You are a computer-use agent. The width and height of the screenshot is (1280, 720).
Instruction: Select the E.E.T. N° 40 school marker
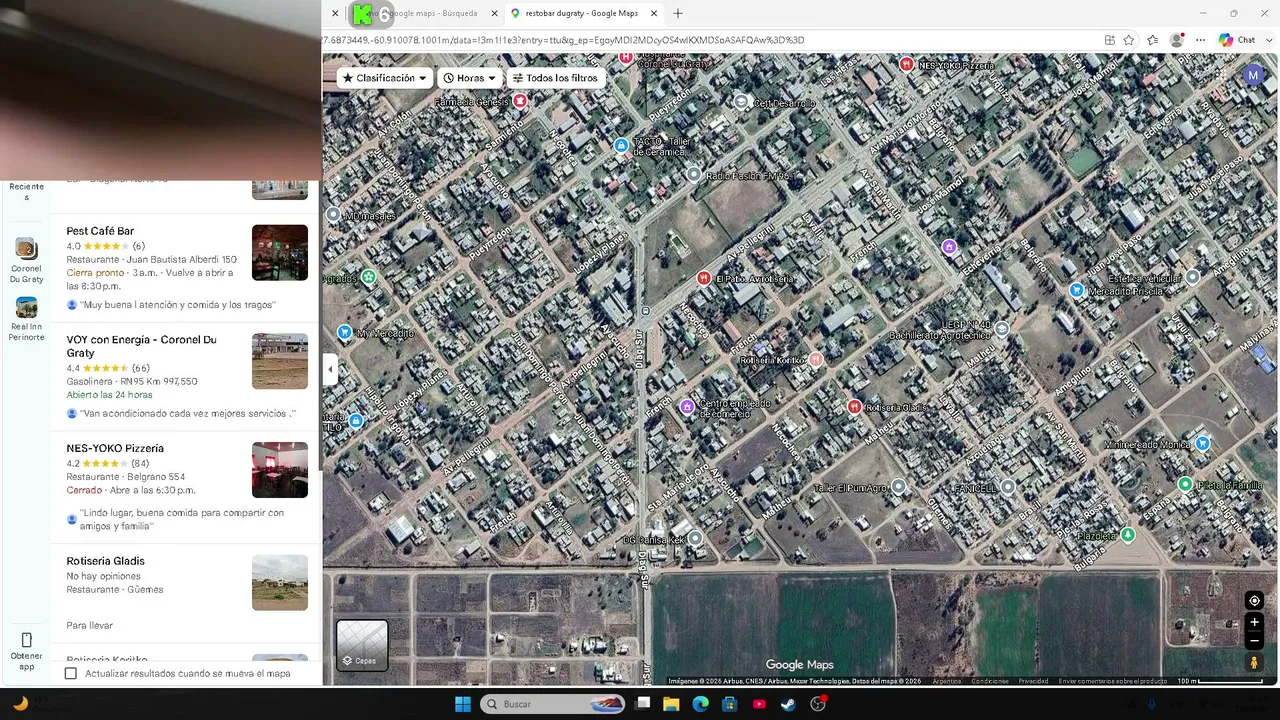point(1002,328)
